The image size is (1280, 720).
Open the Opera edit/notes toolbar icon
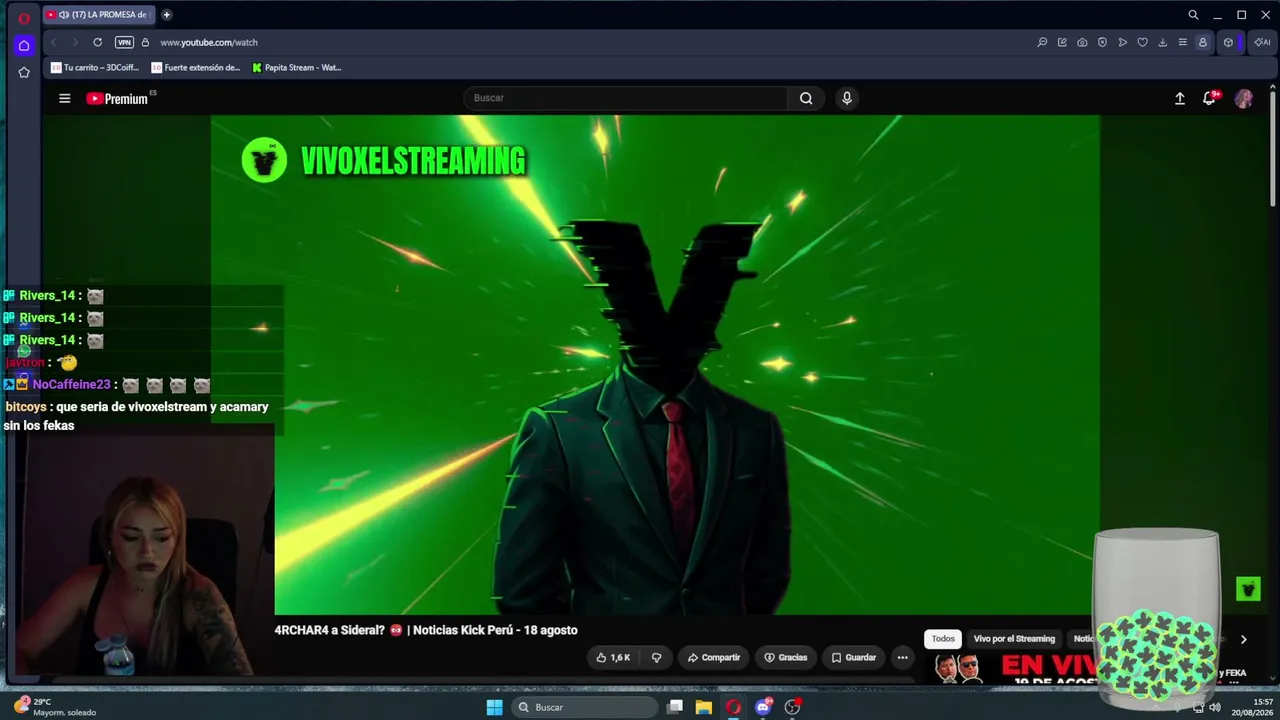click(1062, 42)
